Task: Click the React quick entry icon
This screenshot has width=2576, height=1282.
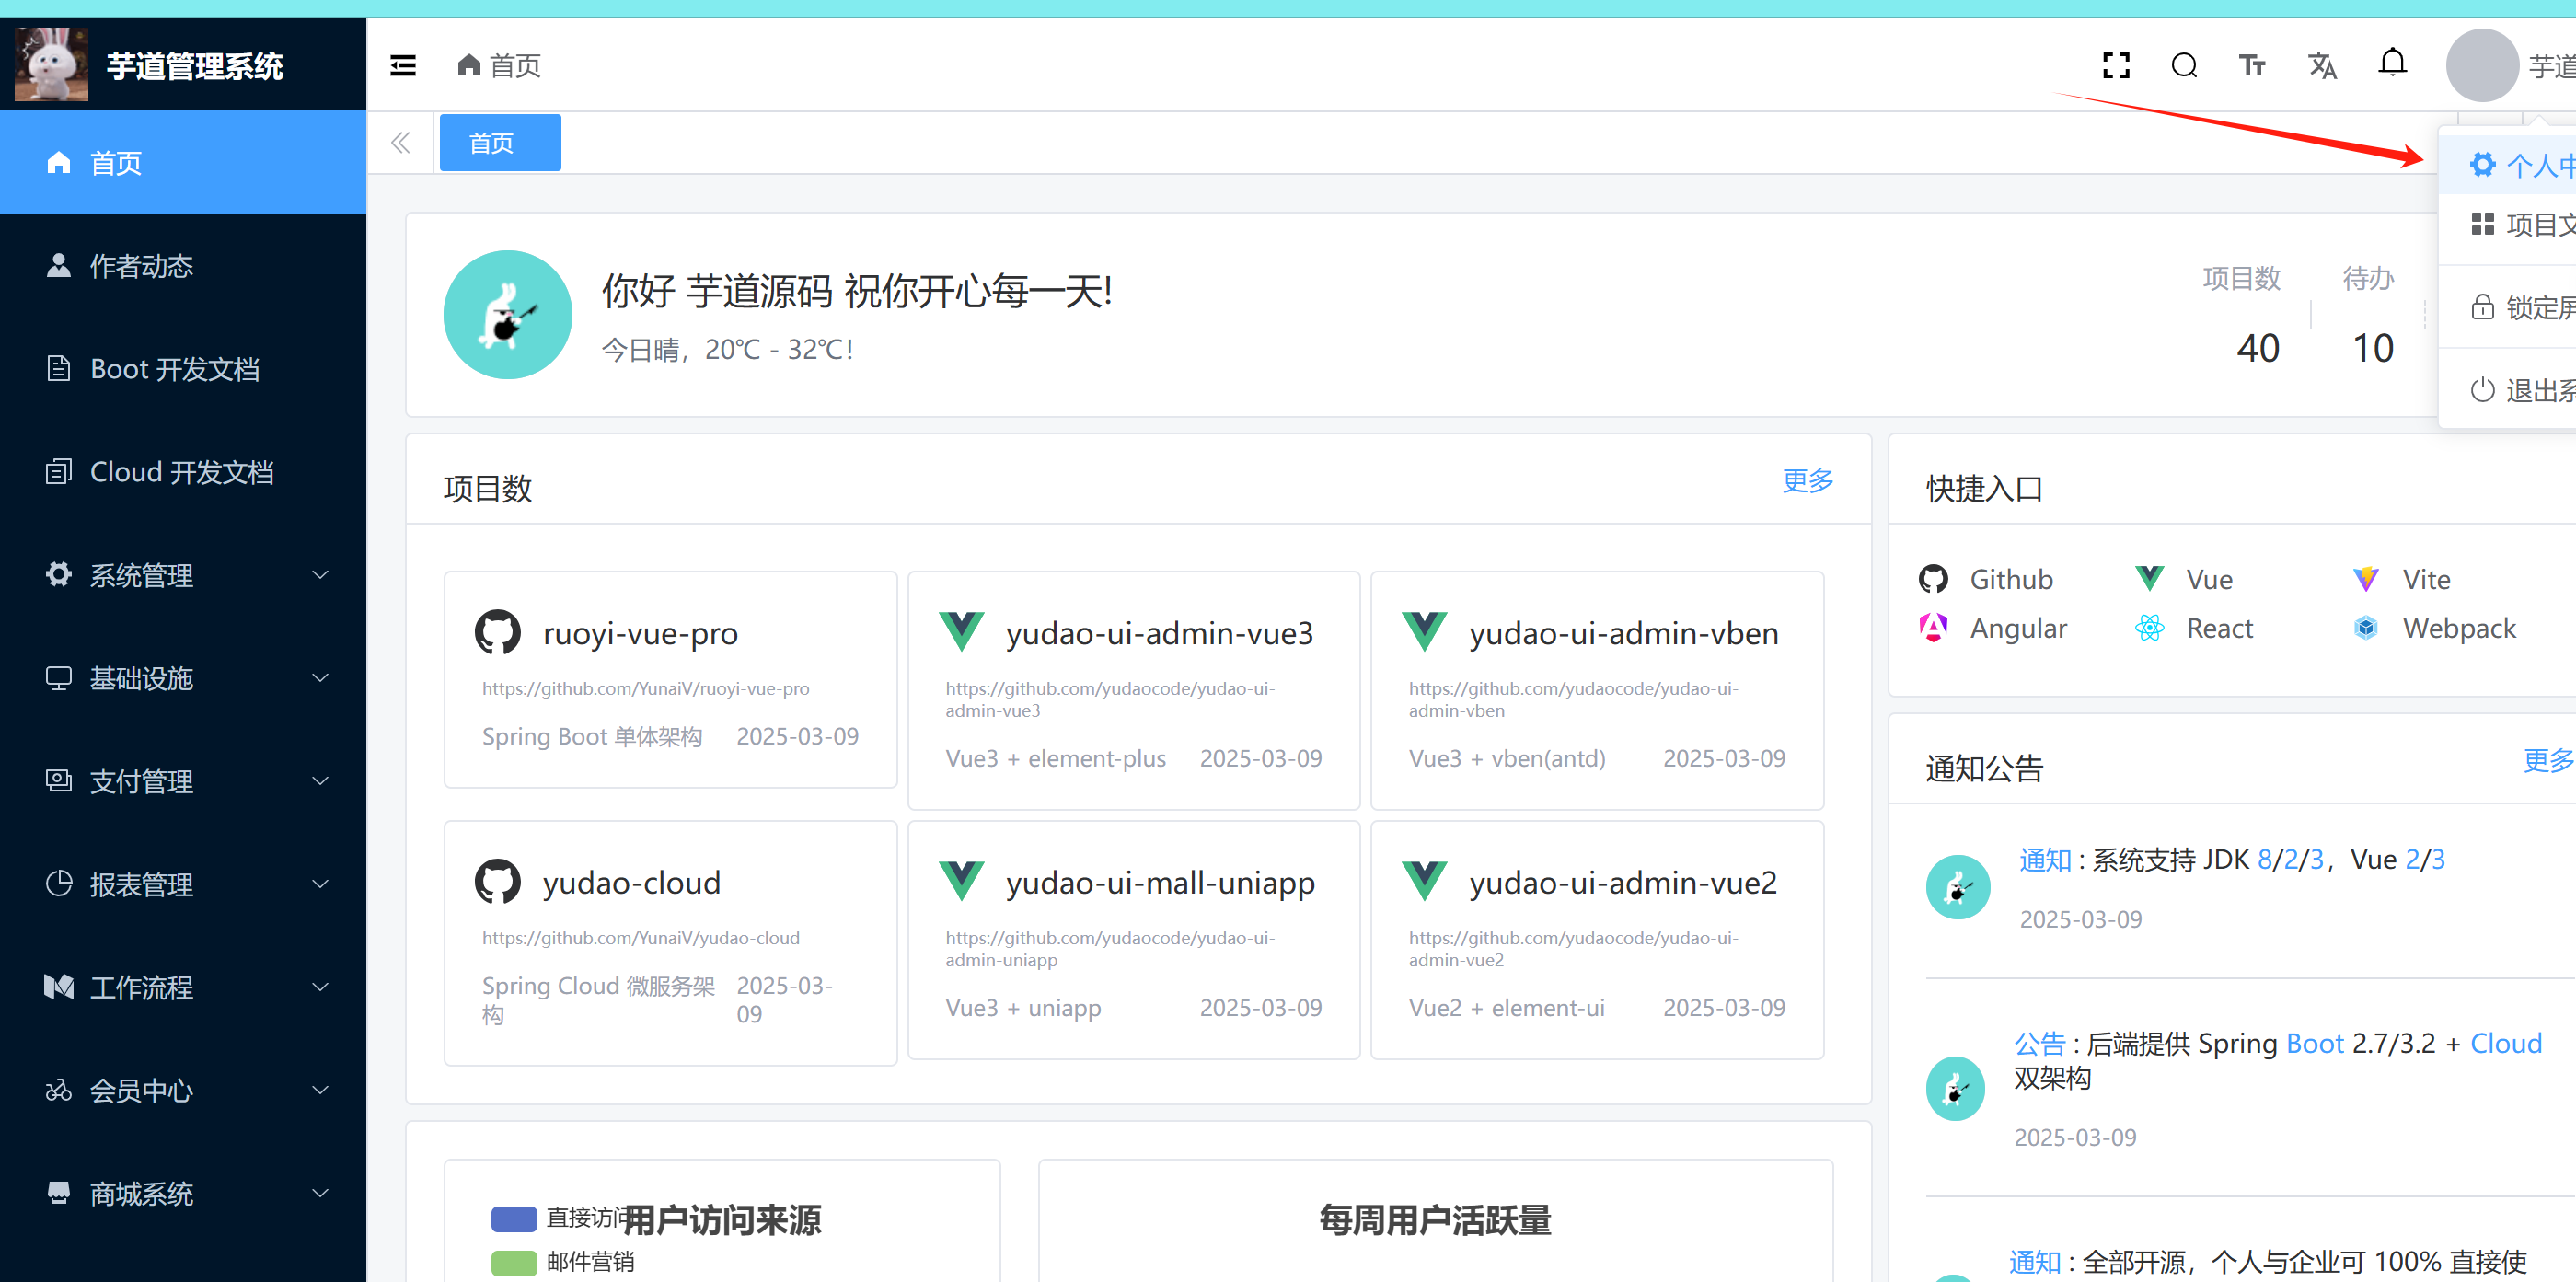Action: (x=2149, y=628)
